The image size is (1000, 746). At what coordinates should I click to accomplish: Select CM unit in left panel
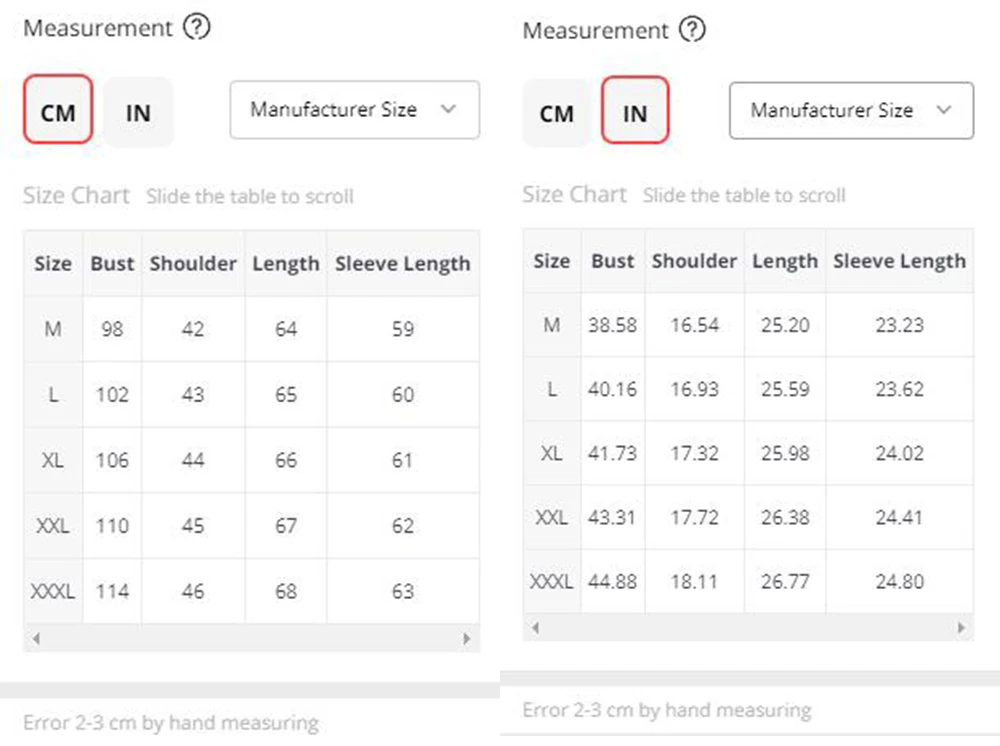click(x=58, y=110)
